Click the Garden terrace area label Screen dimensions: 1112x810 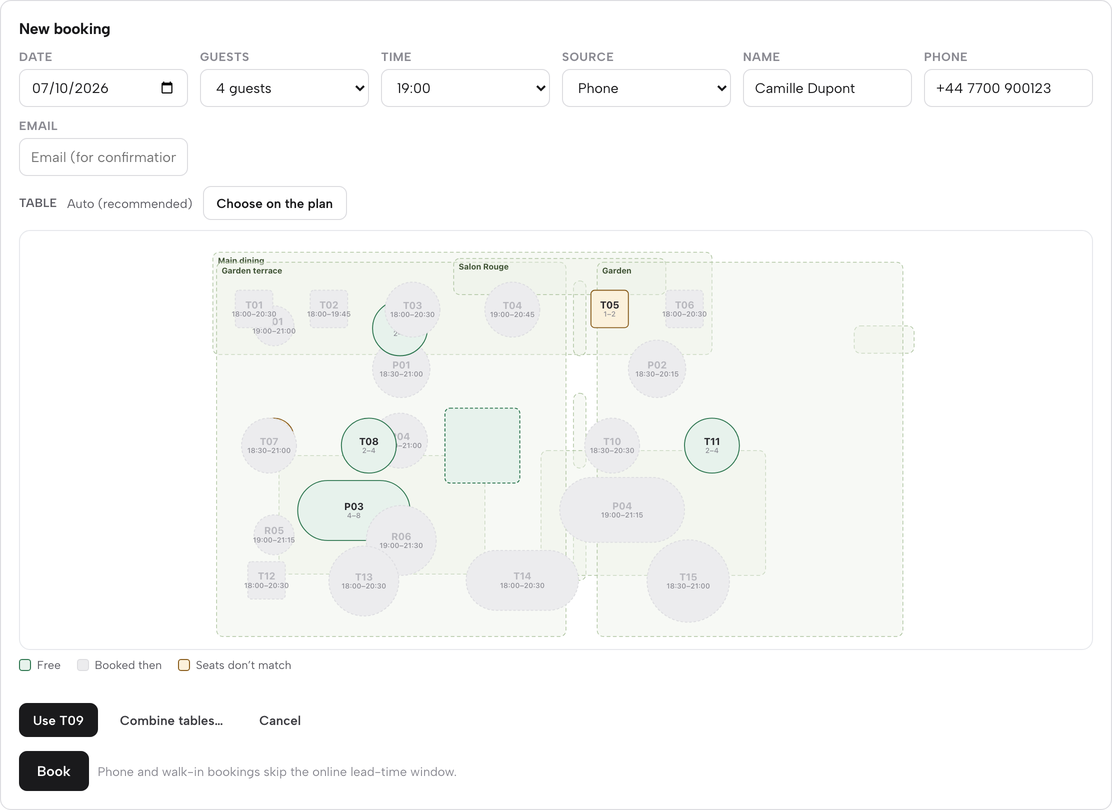tap(252, 271)
